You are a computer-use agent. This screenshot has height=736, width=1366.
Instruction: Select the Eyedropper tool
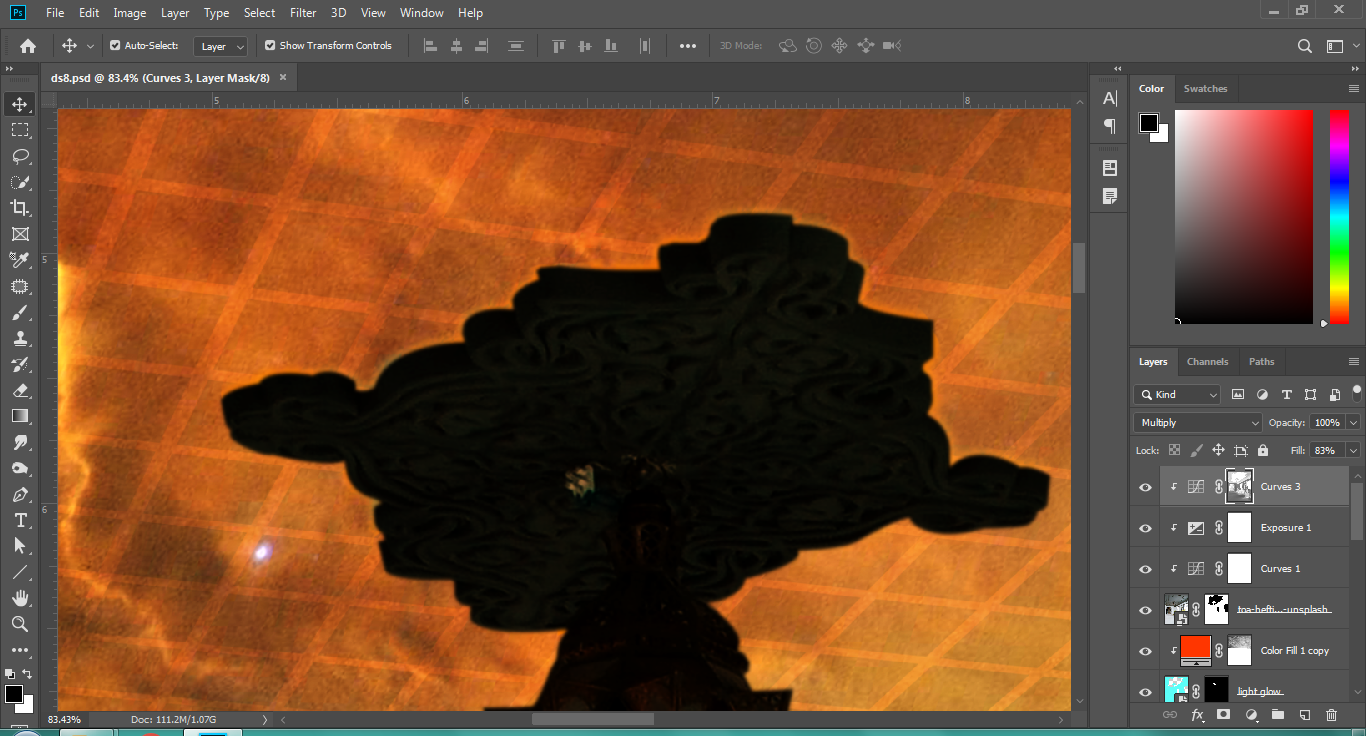pos(19,260)
